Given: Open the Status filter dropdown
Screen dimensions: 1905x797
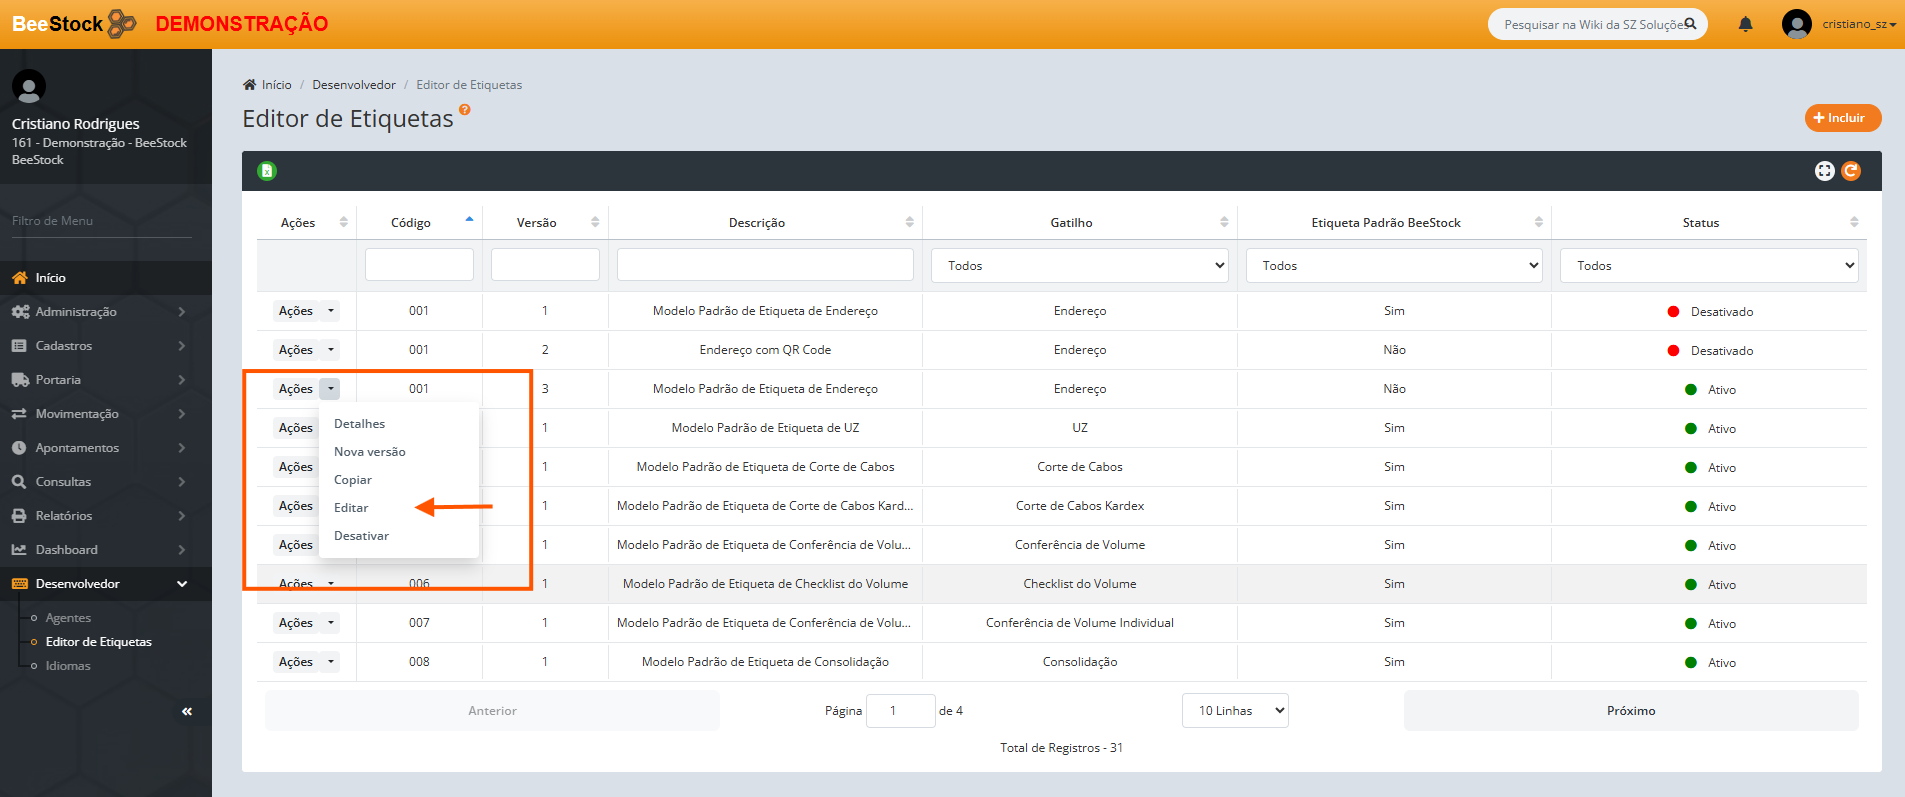Looking at the screenshot, I should pos(1708,266).
